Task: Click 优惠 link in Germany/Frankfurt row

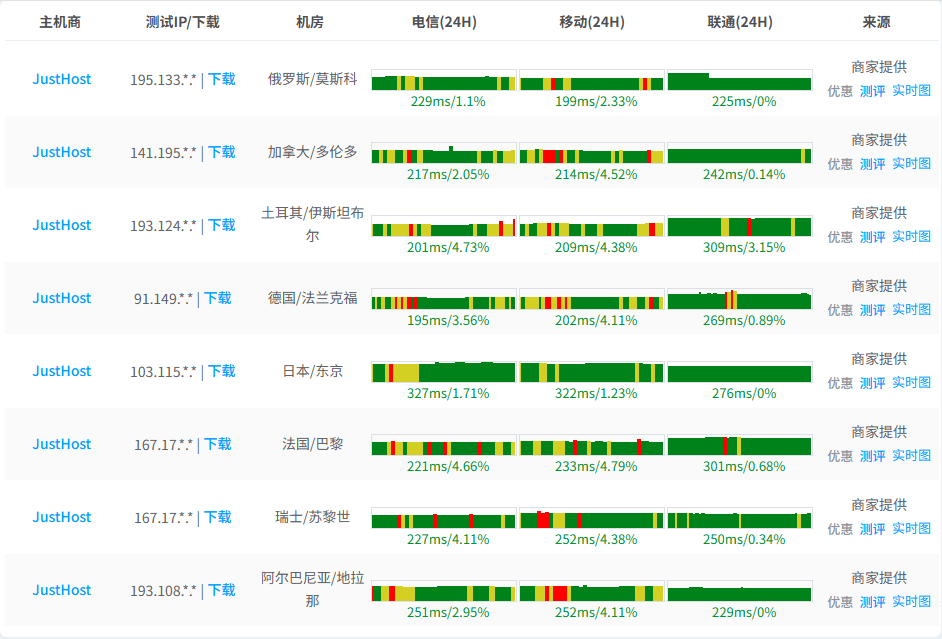Action: point(840,310)
